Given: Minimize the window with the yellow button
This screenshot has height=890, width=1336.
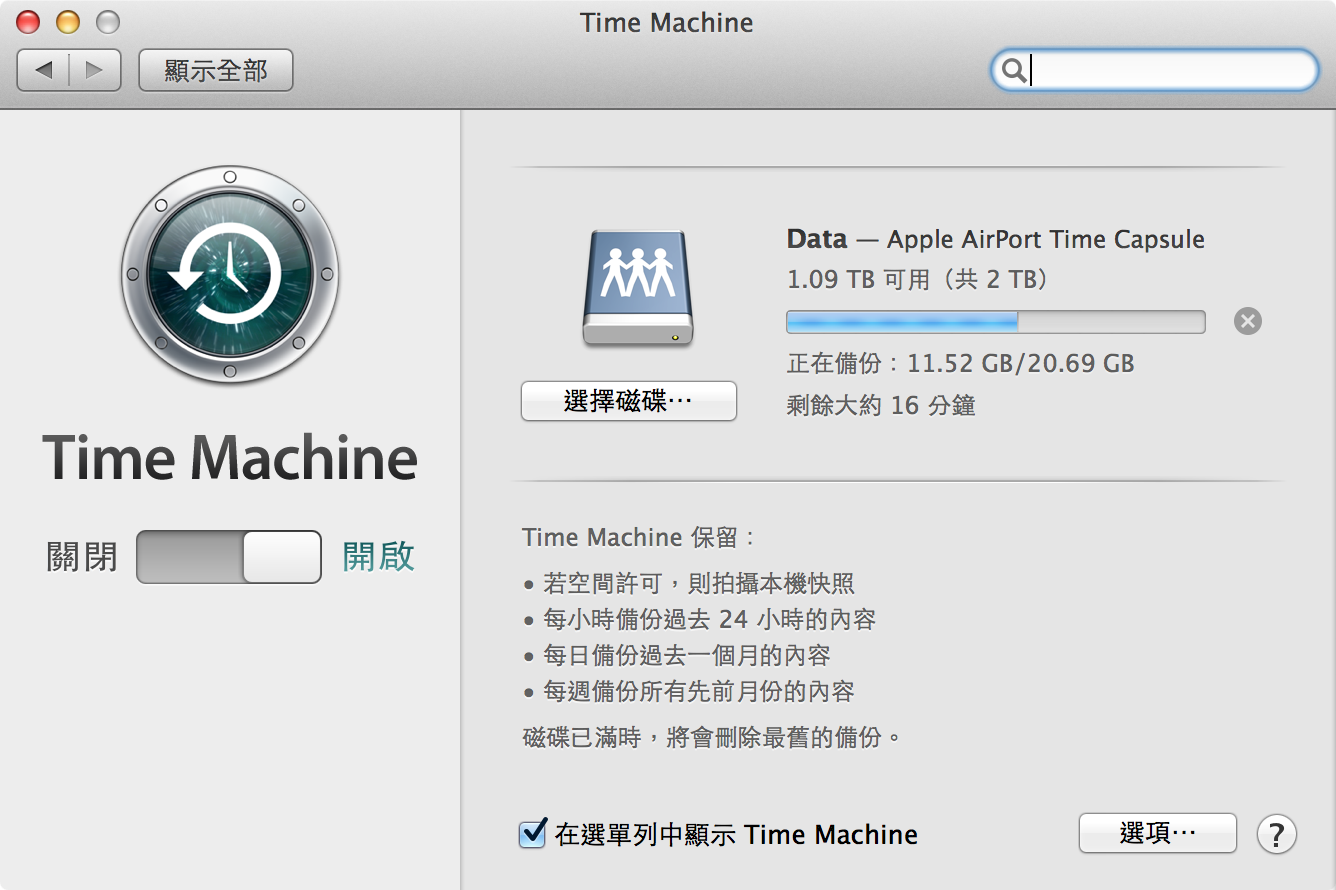Looking at the screenshot, I should [x=68, y=22].
